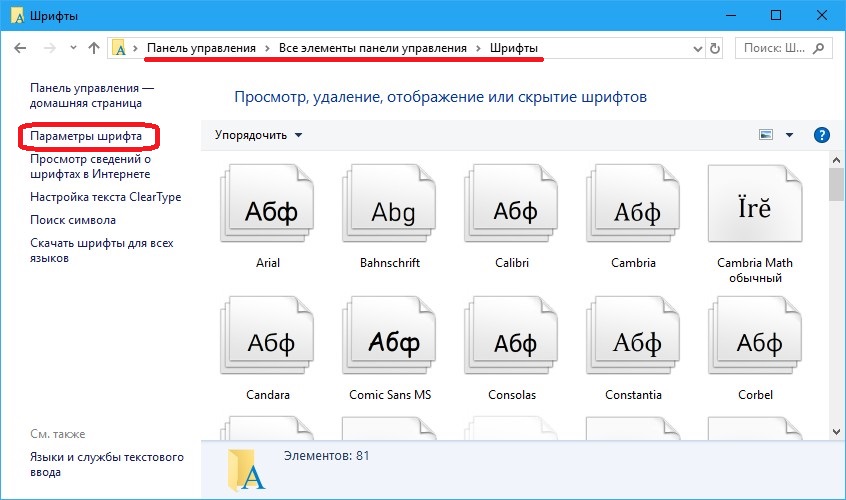Open Параметры шрифта link
Screen dimensions: 846x500
[x=86, y=136]
